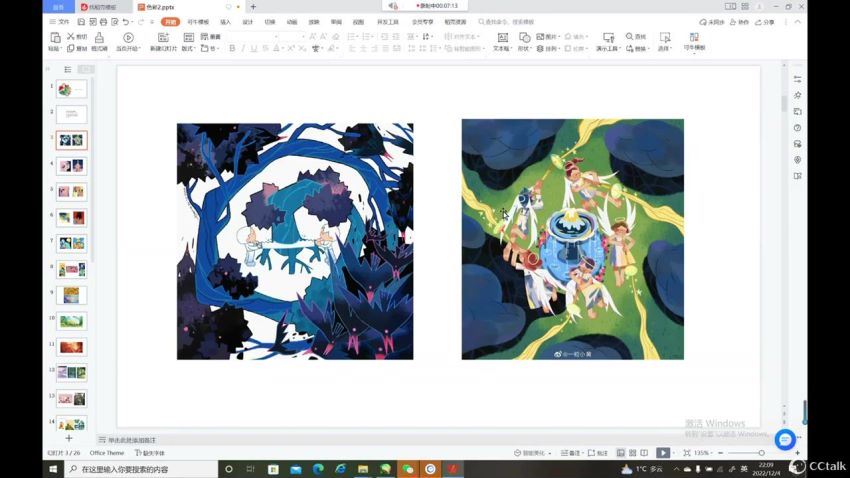850x478 pixels.
Task: Open the Docer templates icon in ribbon
Action: tap(694, 37)
